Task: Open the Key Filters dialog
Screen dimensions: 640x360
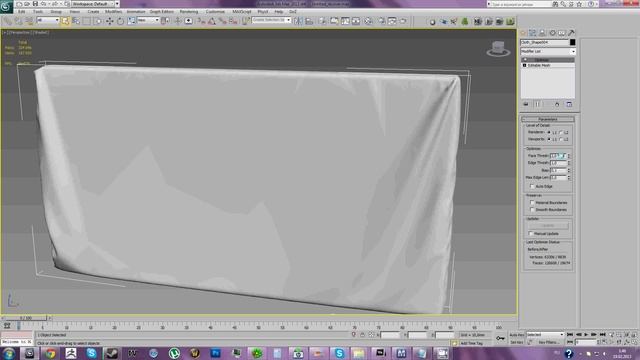Action: pyautogui.click(x=549, y=342)
